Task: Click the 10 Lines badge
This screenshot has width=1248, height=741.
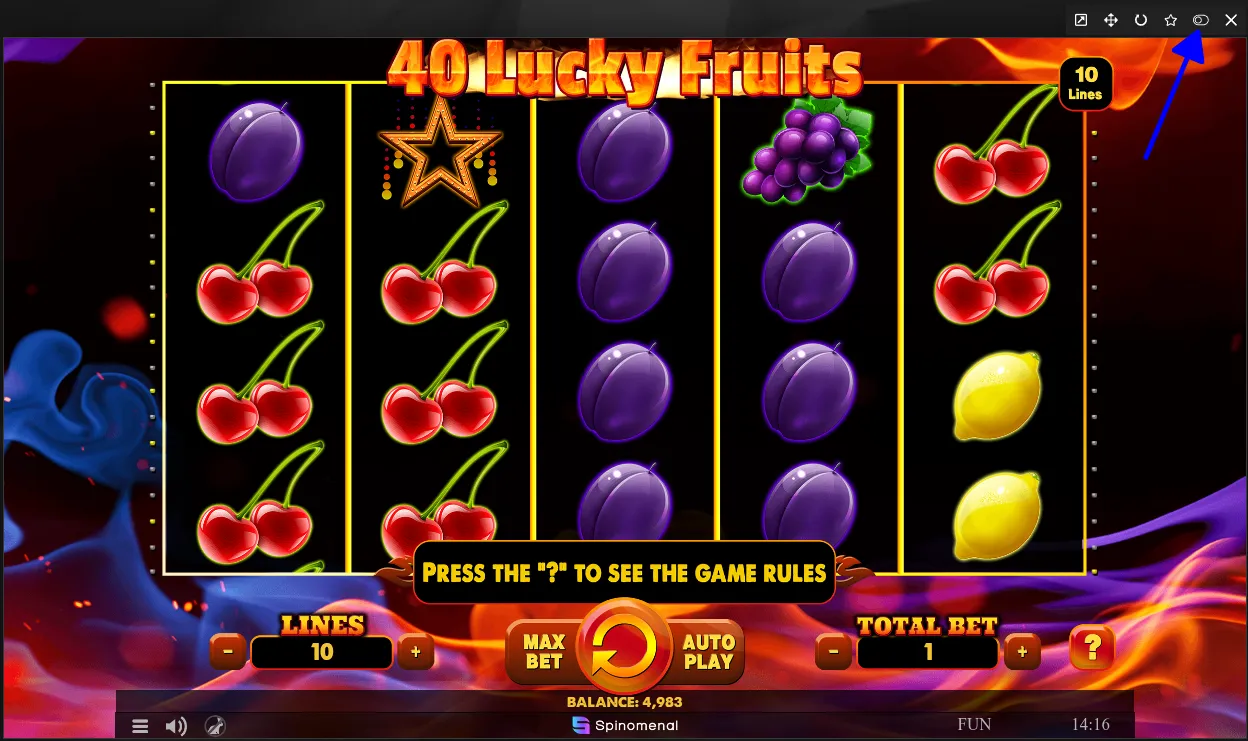Action: [1086, 84]
